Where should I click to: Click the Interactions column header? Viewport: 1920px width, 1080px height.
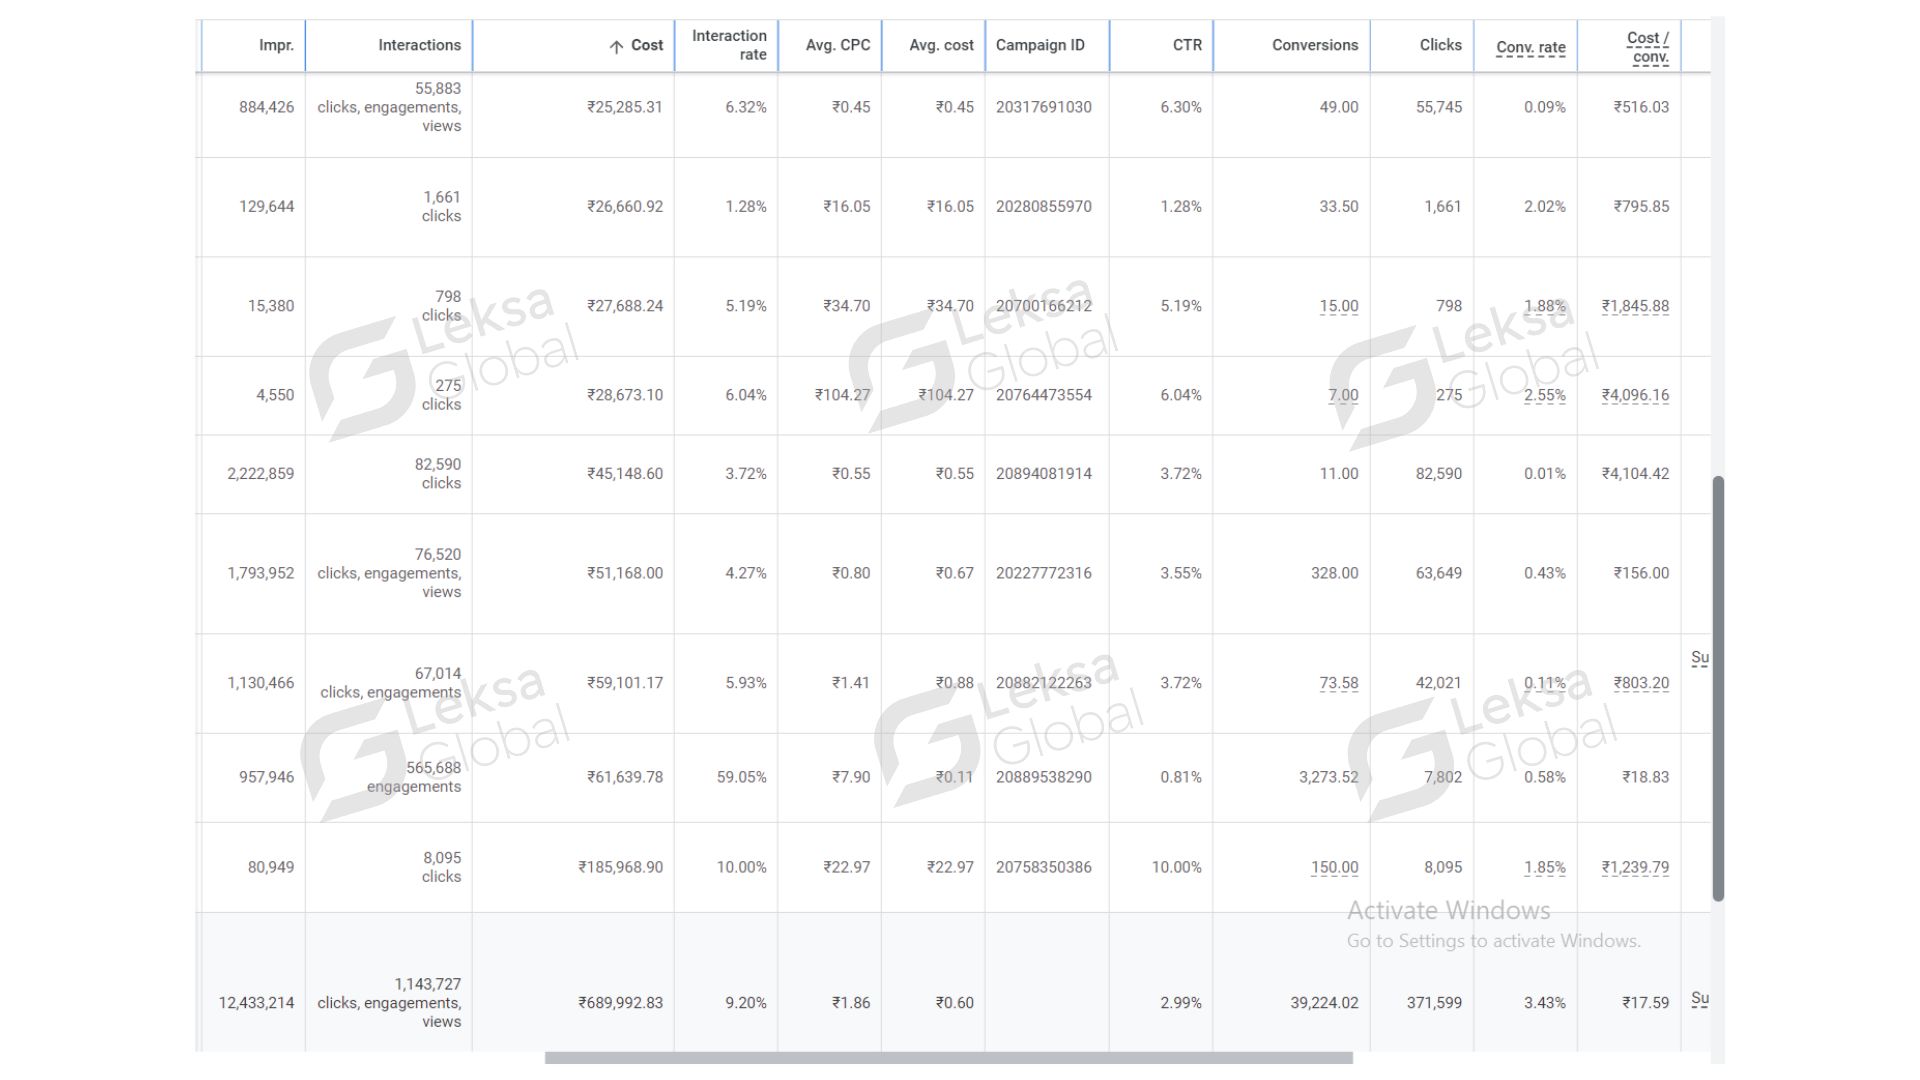pos(419,45)
